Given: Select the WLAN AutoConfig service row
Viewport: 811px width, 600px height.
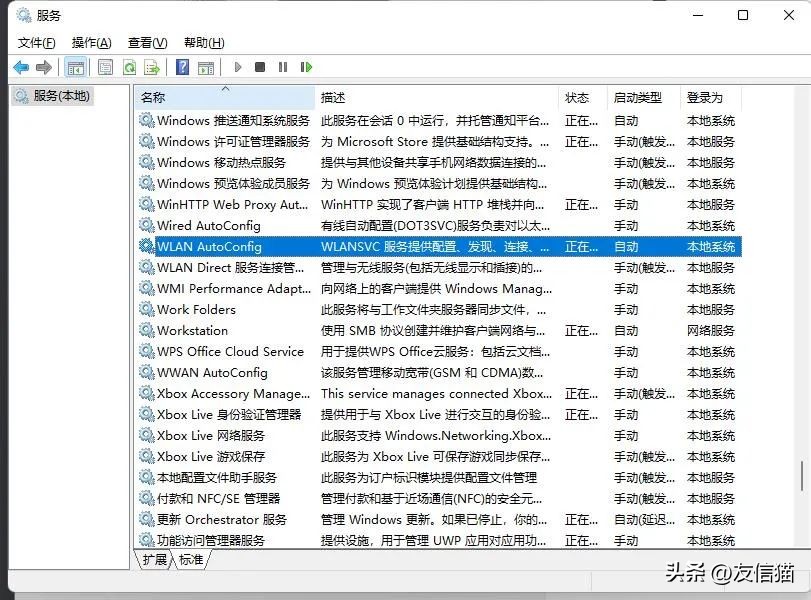Looking at the screenshot, I should 209,246.
